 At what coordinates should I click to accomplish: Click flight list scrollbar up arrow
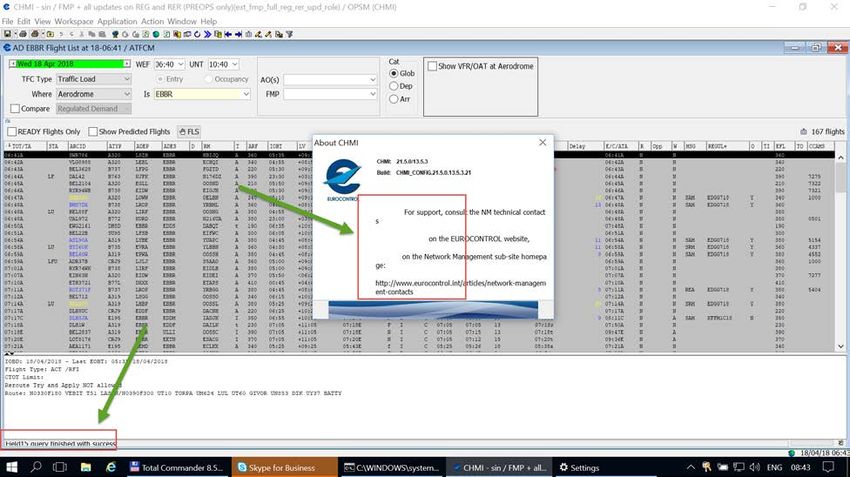[840, 157]
